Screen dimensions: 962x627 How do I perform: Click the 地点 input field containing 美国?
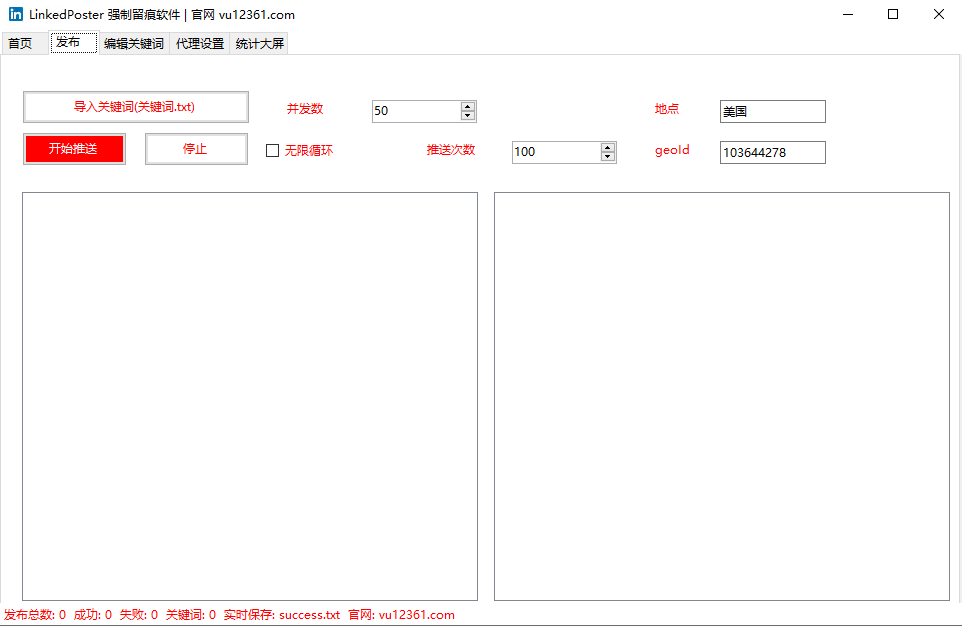[772, 112]
